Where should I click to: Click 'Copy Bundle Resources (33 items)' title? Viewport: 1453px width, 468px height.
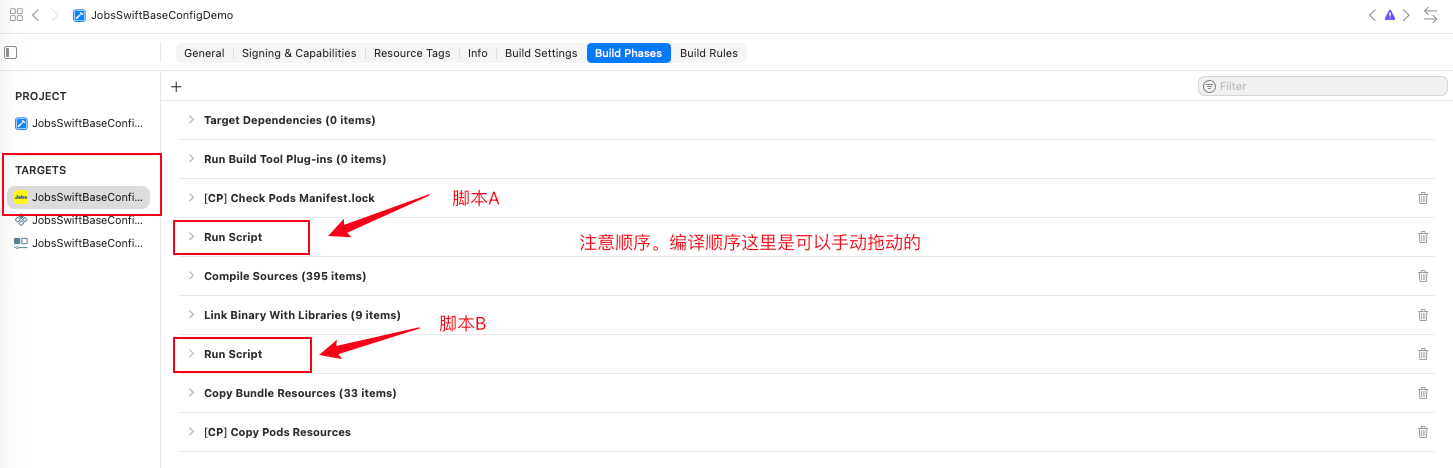pyautogui.click(x=300, y=393)
